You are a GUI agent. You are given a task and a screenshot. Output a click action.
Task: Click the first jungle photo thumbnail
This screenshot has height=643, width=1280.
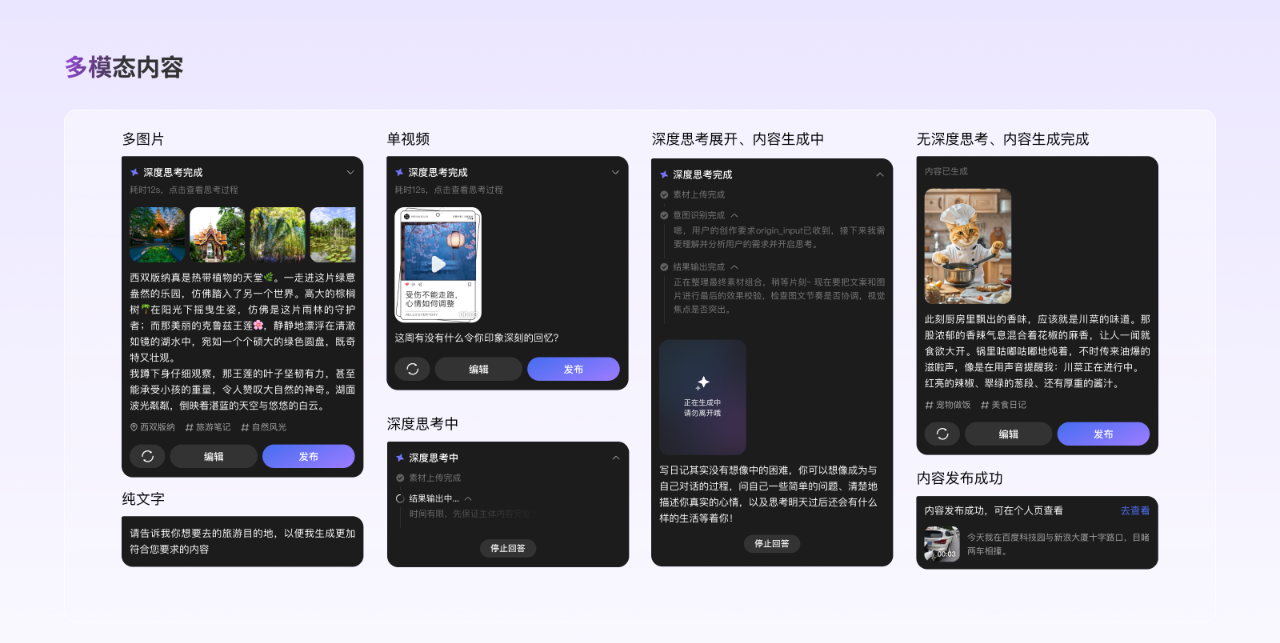157,233
